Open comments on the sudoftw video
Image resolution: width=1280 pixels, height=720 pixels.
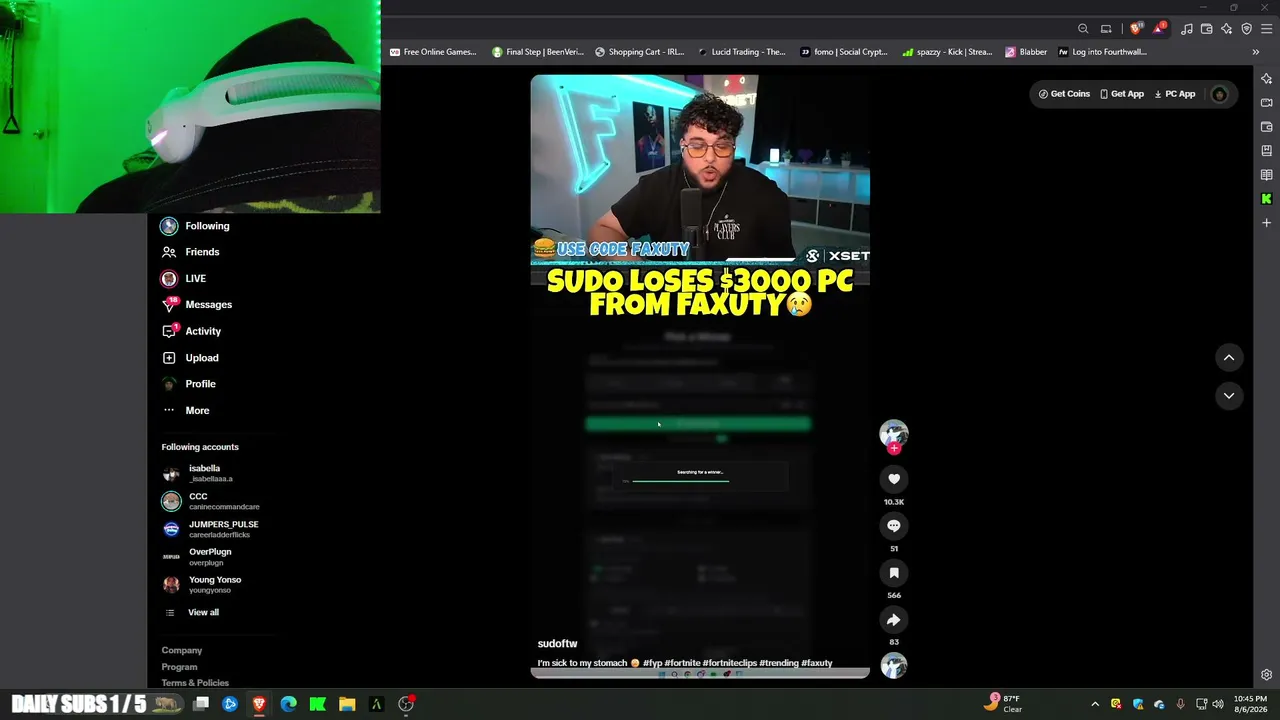pos(894,526)
